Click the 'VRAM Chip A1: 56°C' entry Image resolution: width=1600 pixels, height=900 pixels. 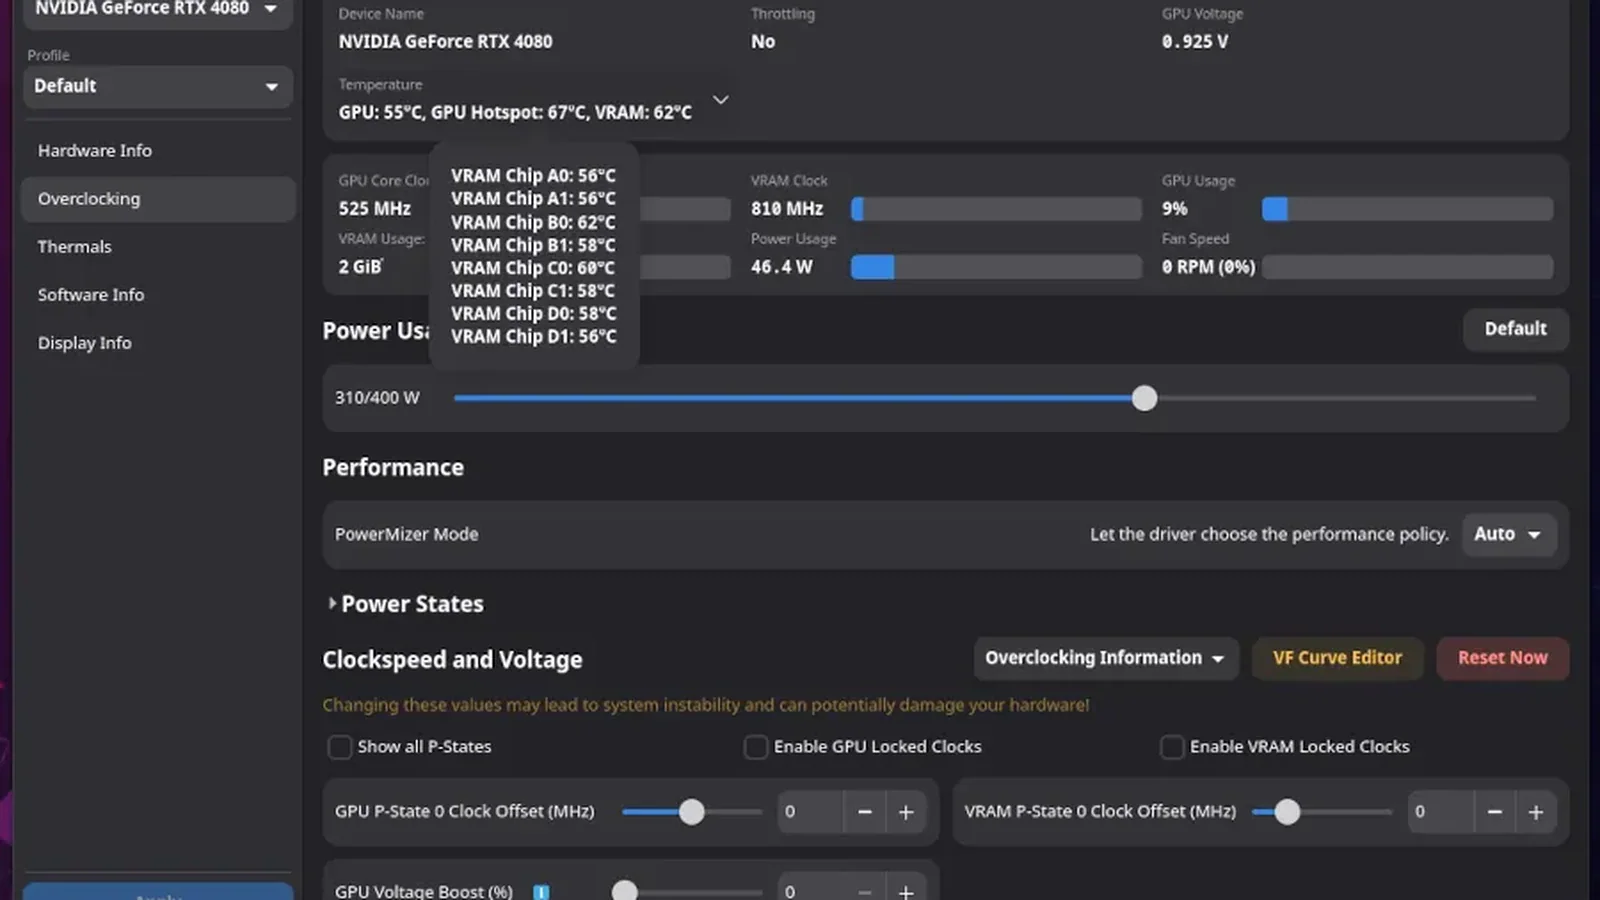[533, 199]
